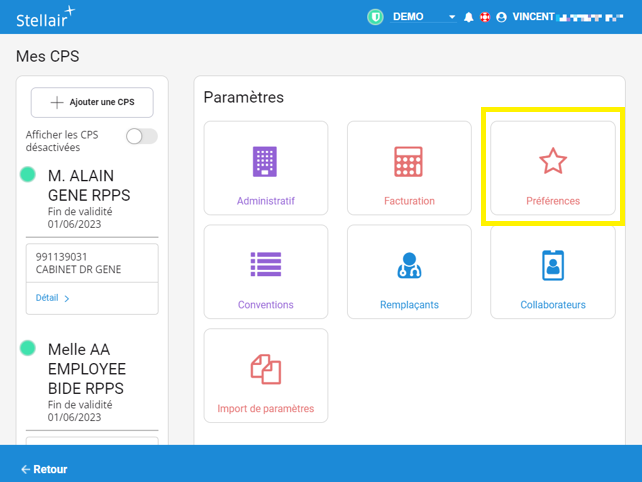Click the Préférences star icon
This screenshot has width=642, height=482.
(553, 161)
